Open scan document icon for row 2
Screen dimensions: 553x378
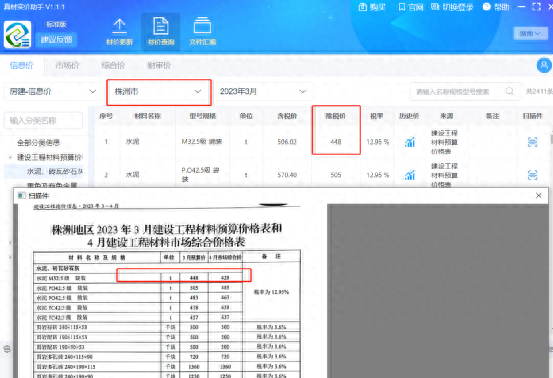[x=532, y=175]
